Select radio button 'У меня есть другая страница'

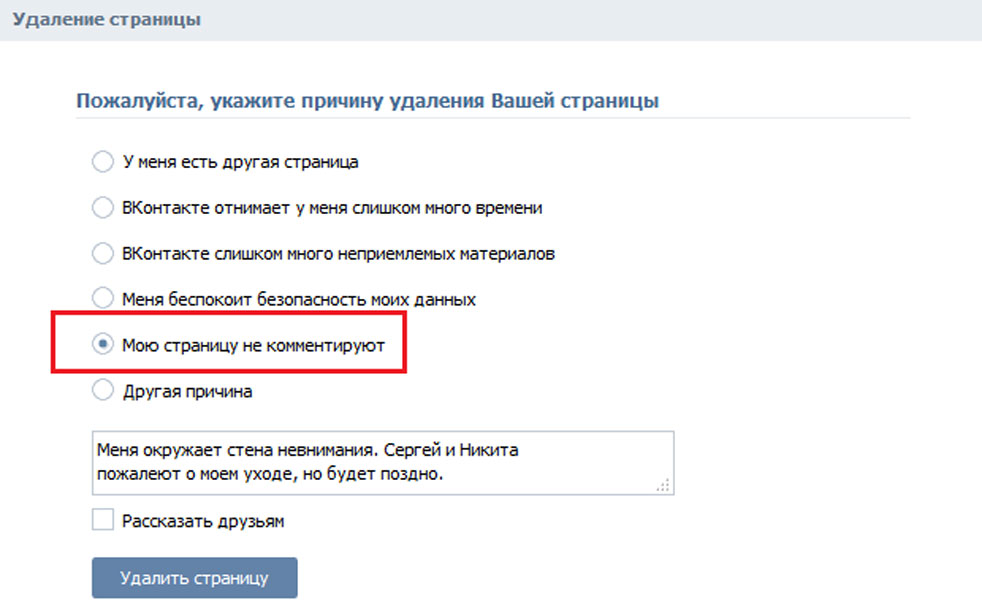103,162
